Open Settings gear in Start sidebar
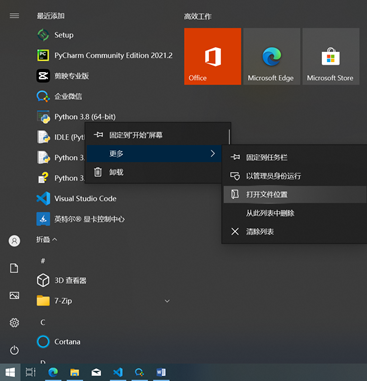The width and height of the screenshot is (367, 381). (x=14, y=323)
